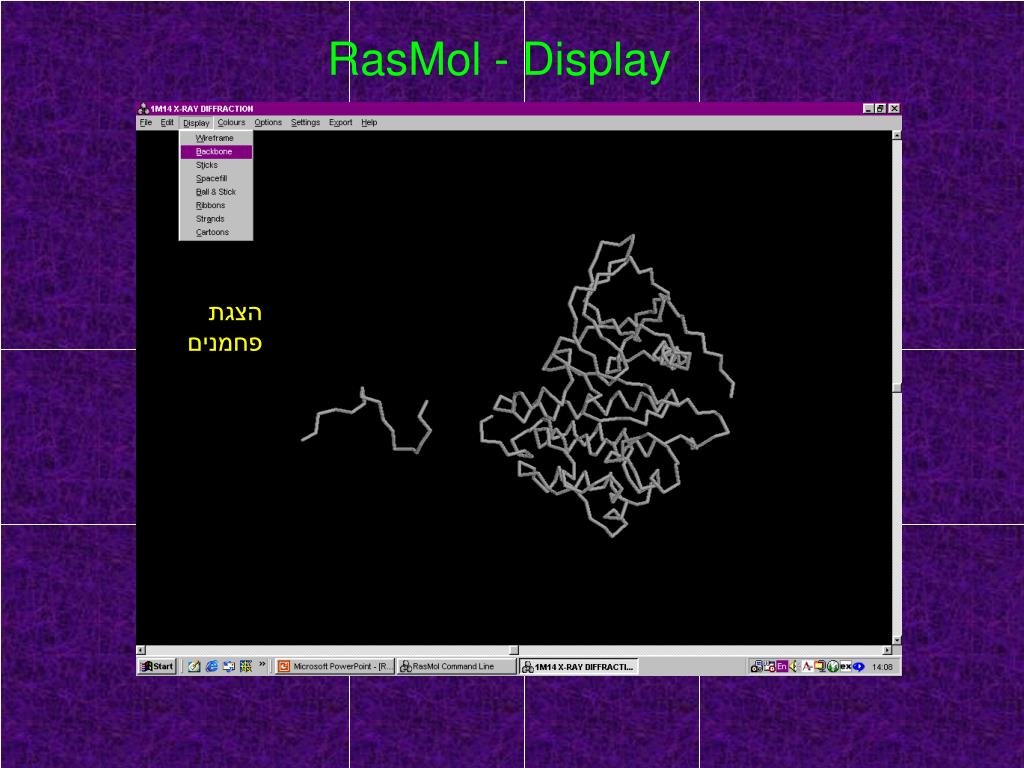Open the Colours menu
This screenshot has height=768, width=1024.
[231, 123]
